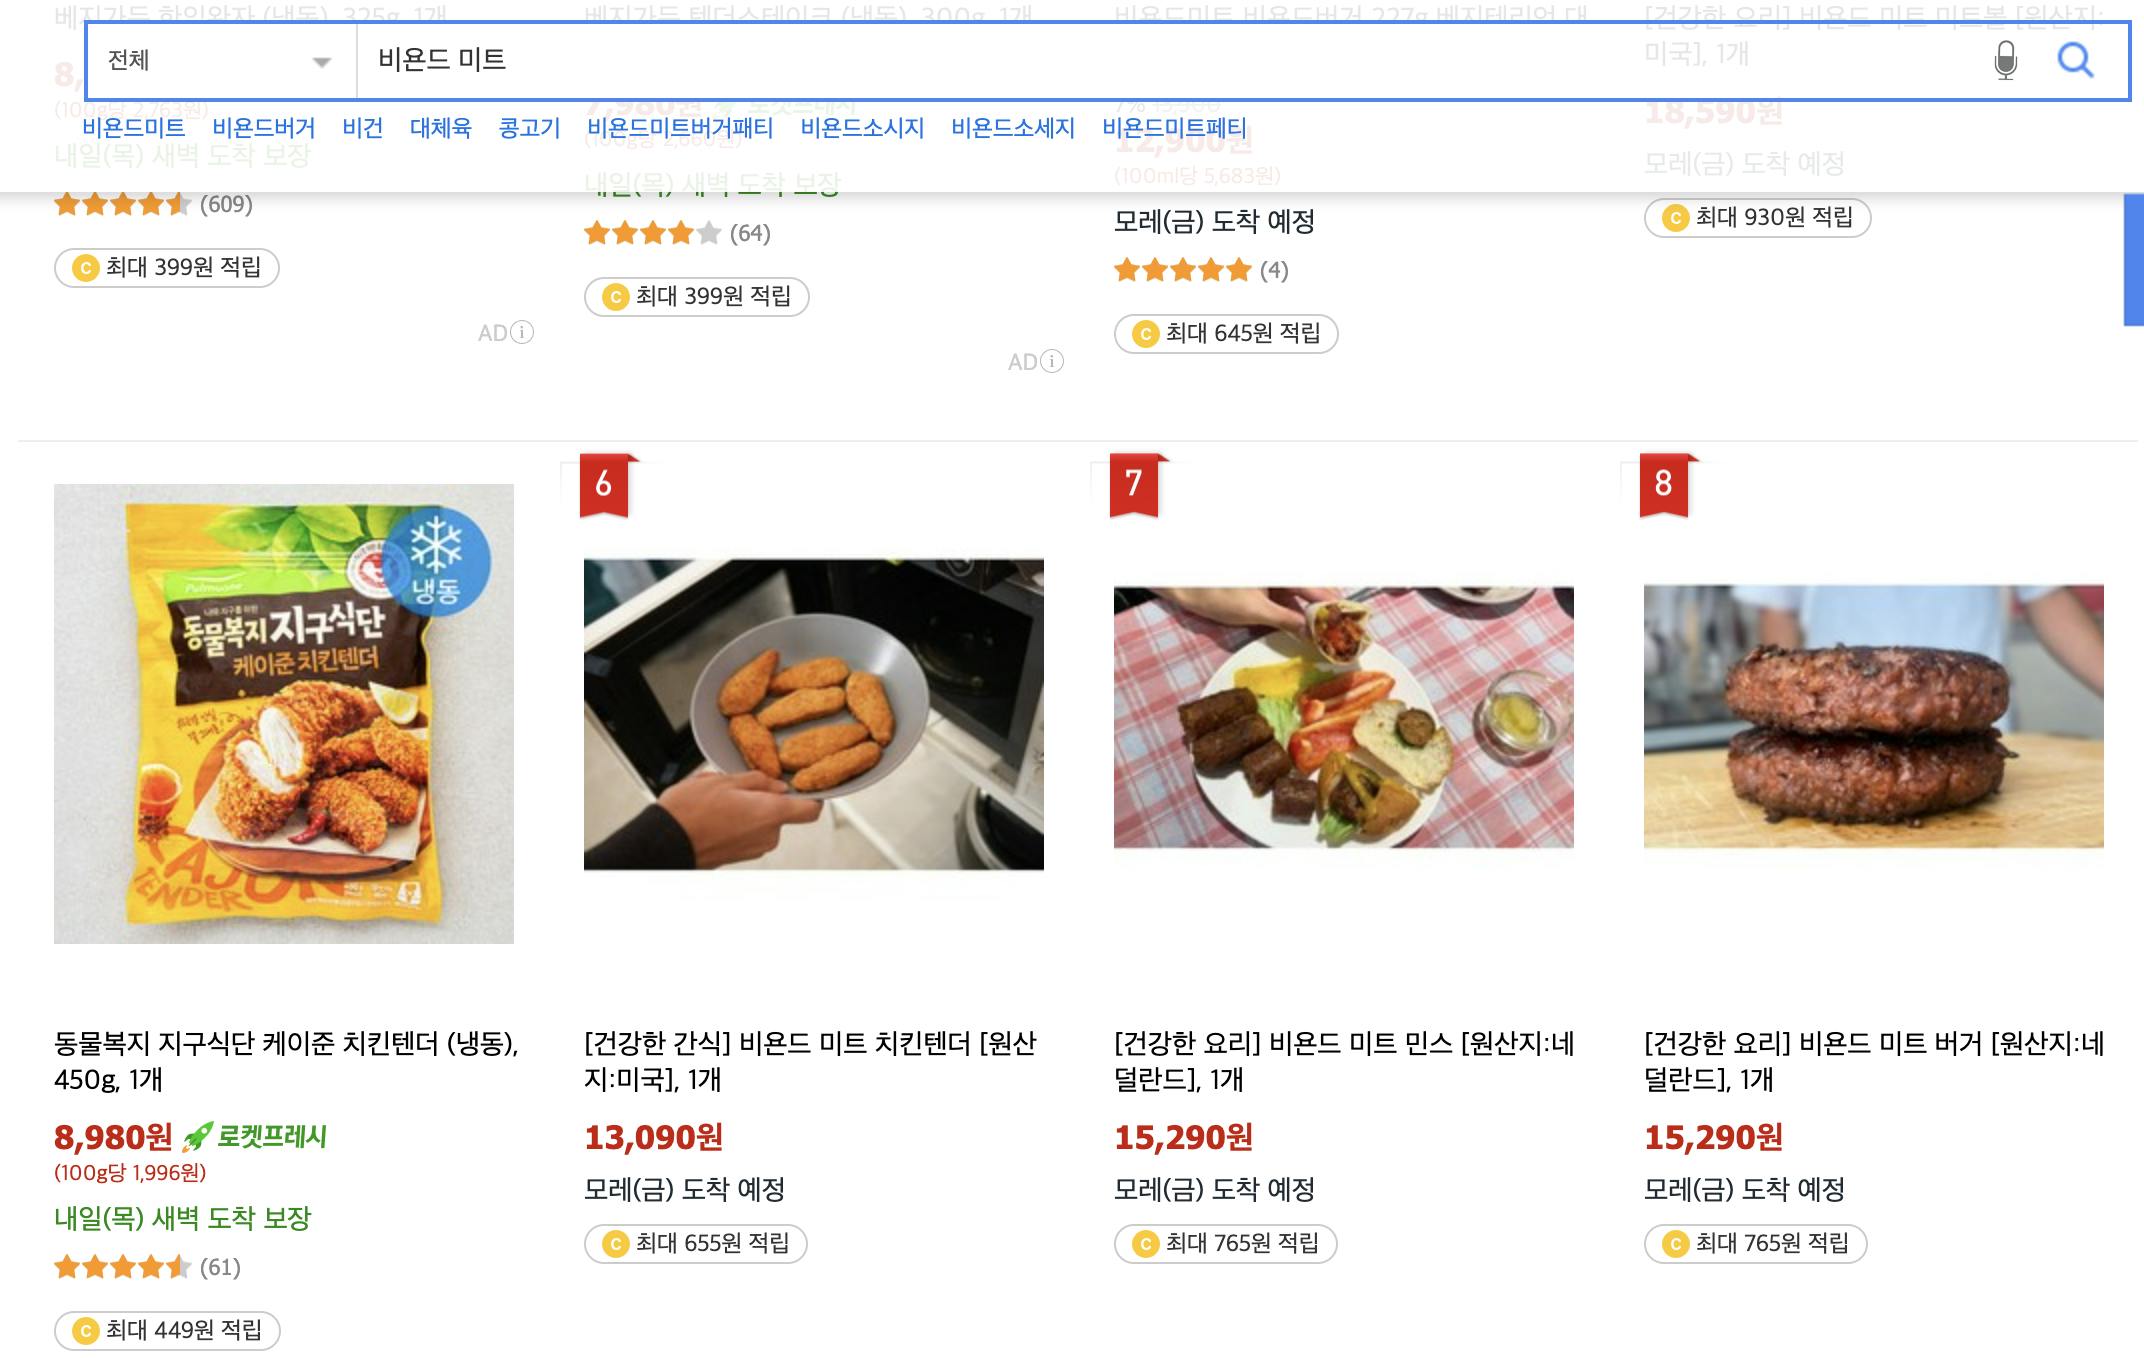Screen dimensions: 2144x1358
Task: Select the 대체육 related search keyword
Action: 440,128
